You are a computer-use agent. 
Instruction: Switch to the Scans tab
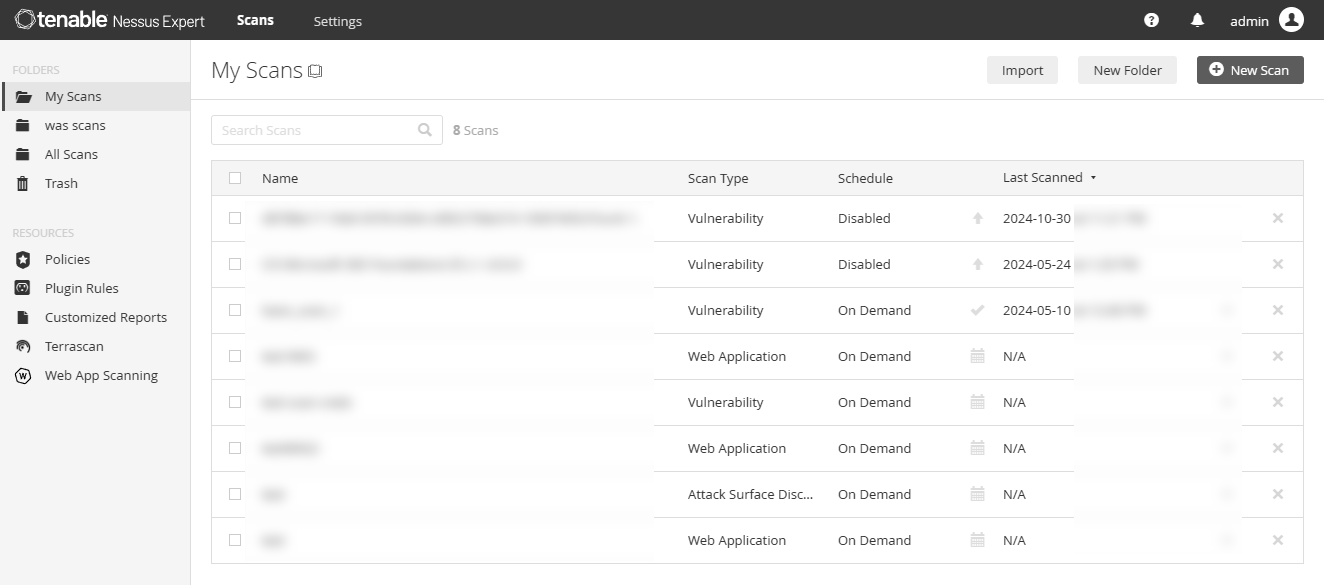255,20
